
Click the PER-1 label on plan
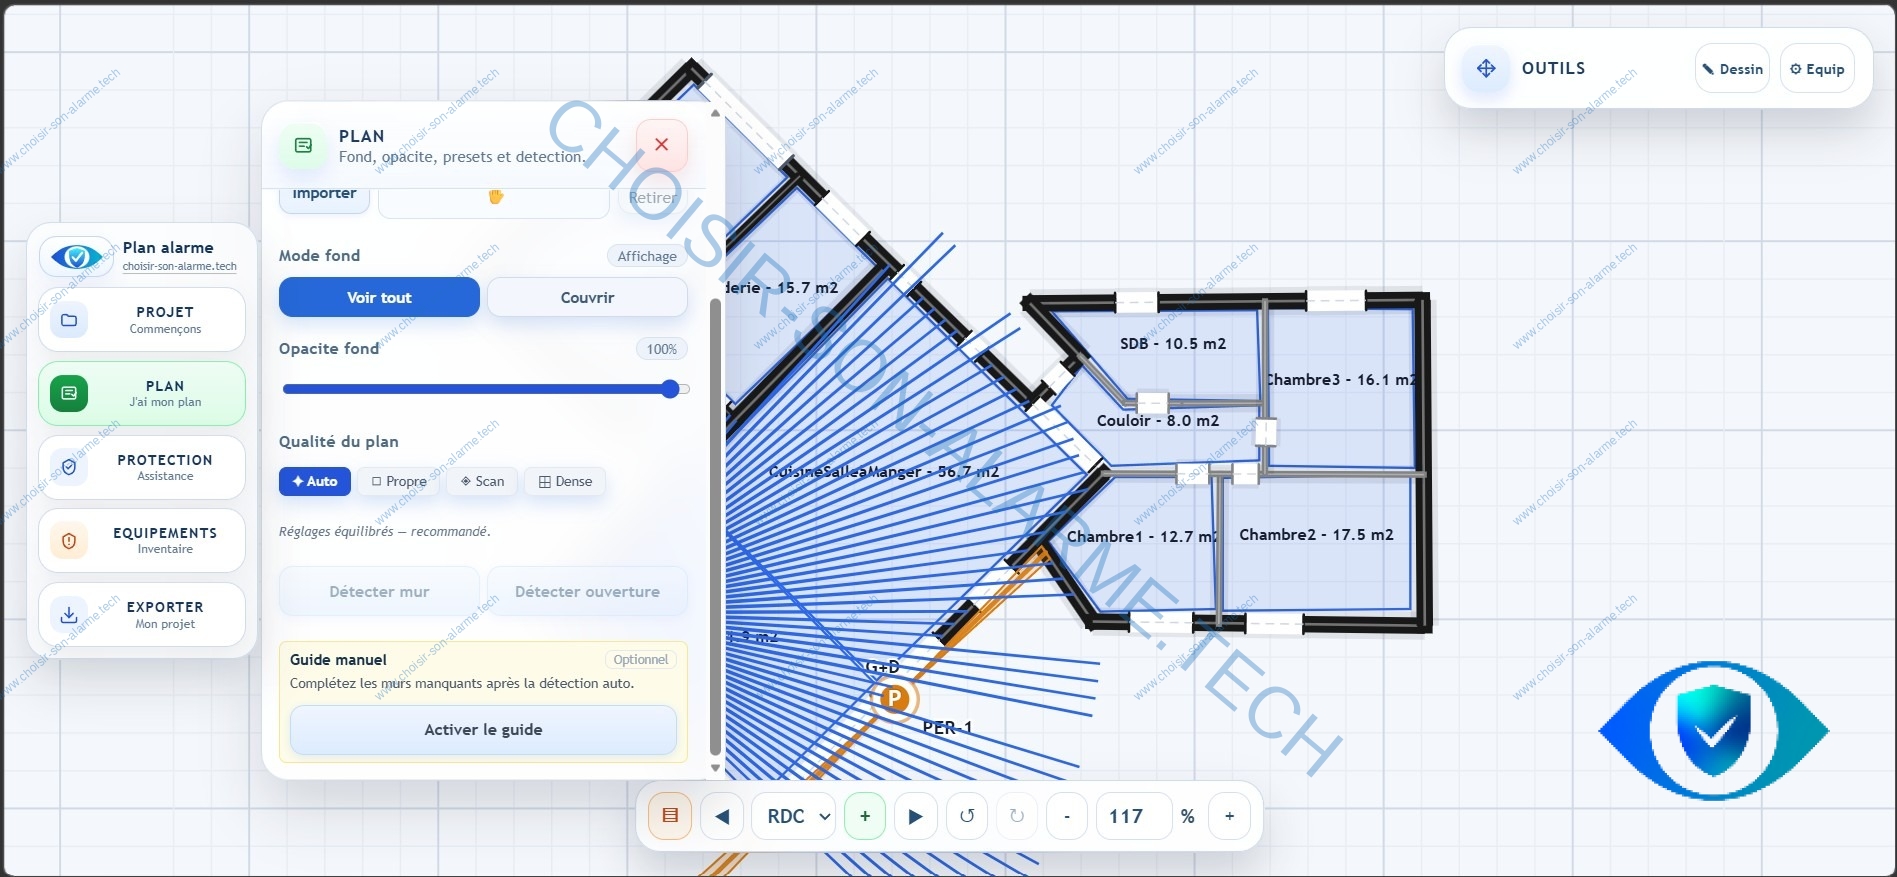tap(947, 728)
